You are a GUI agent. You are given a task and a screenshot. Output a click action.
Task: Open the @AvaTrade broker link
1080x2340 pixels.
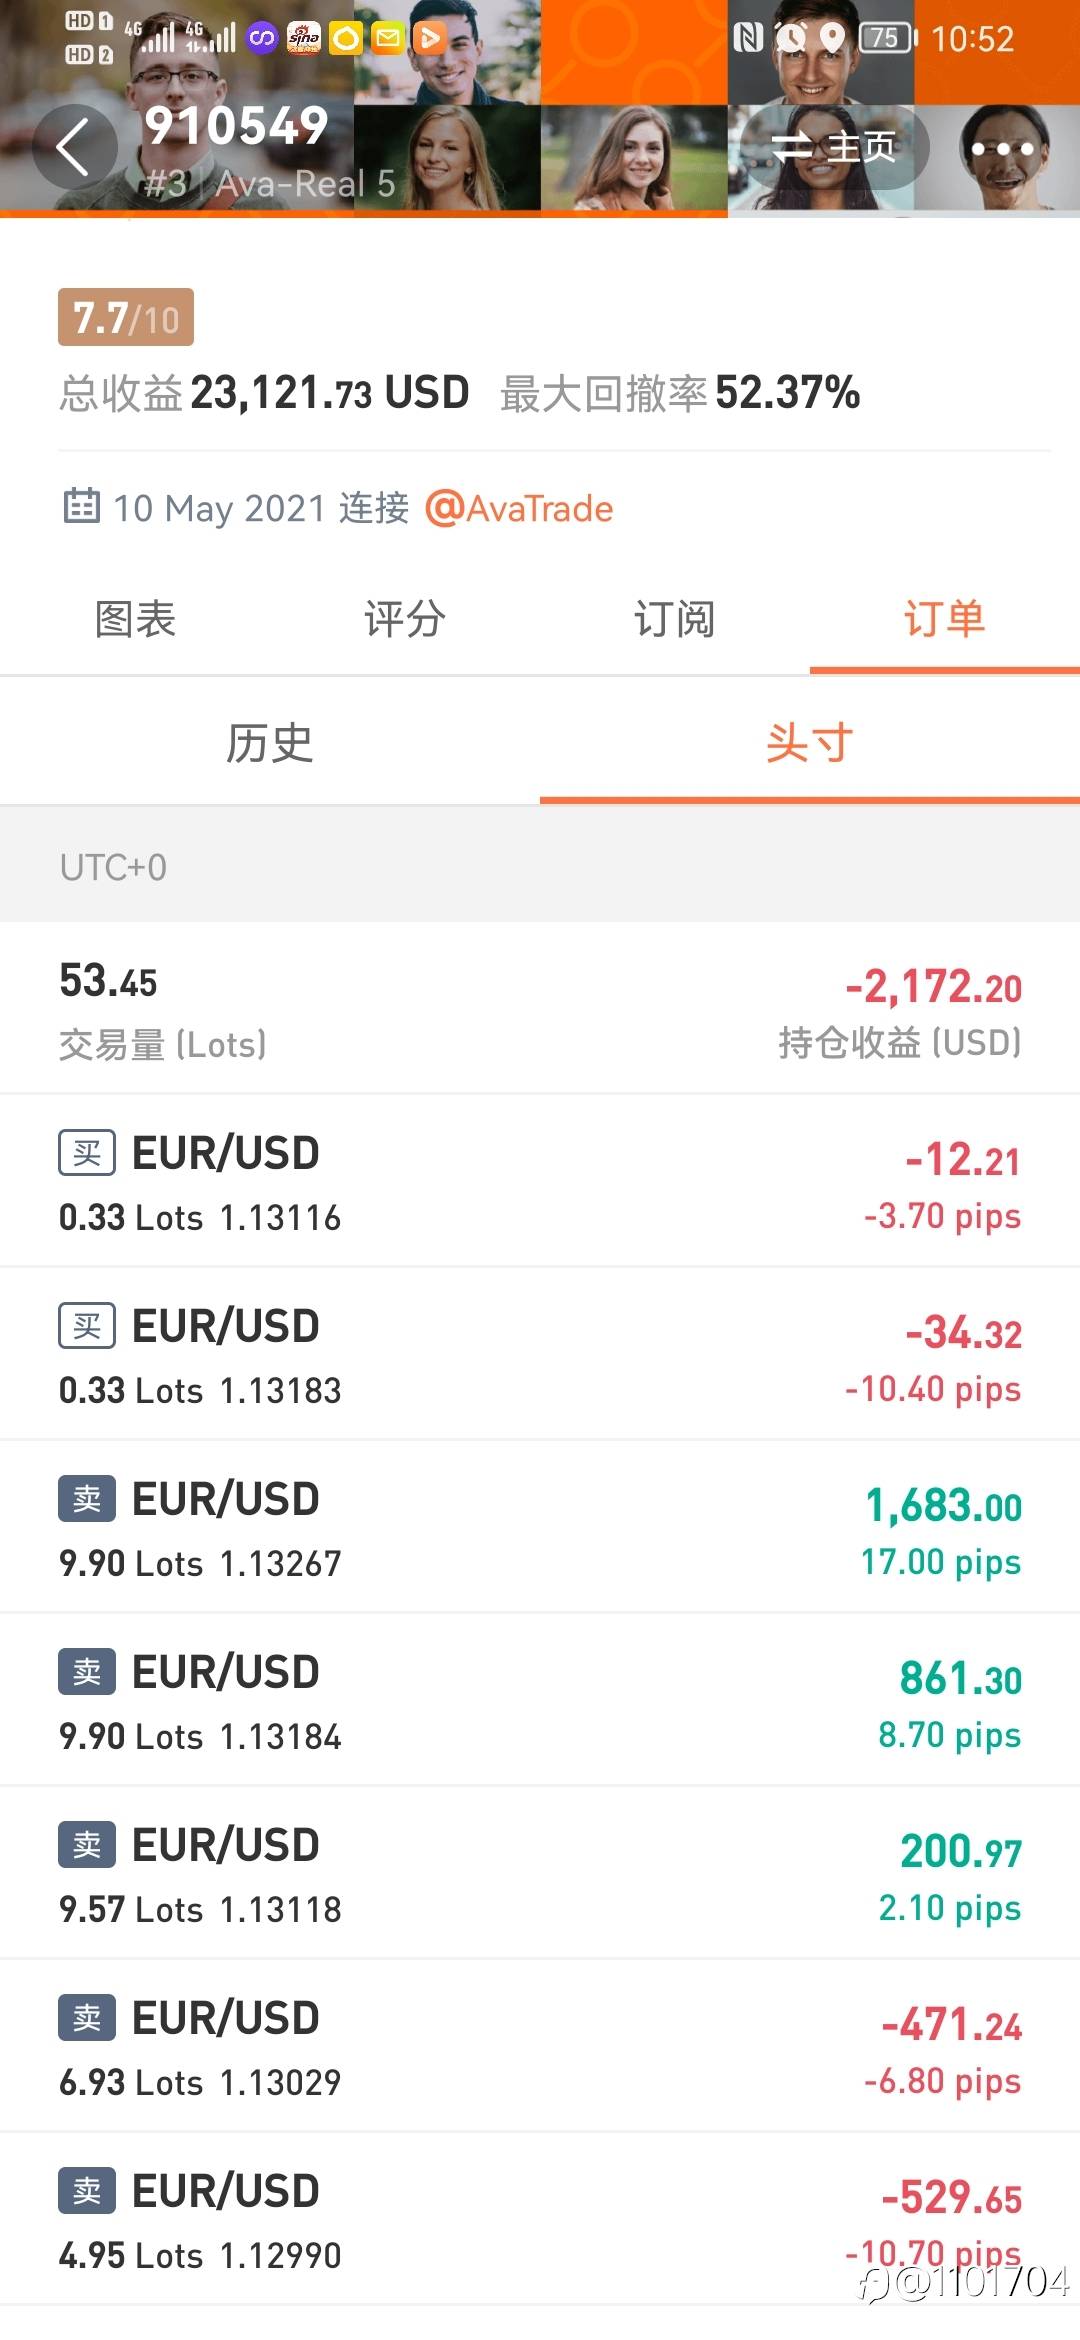coord(519,509)
